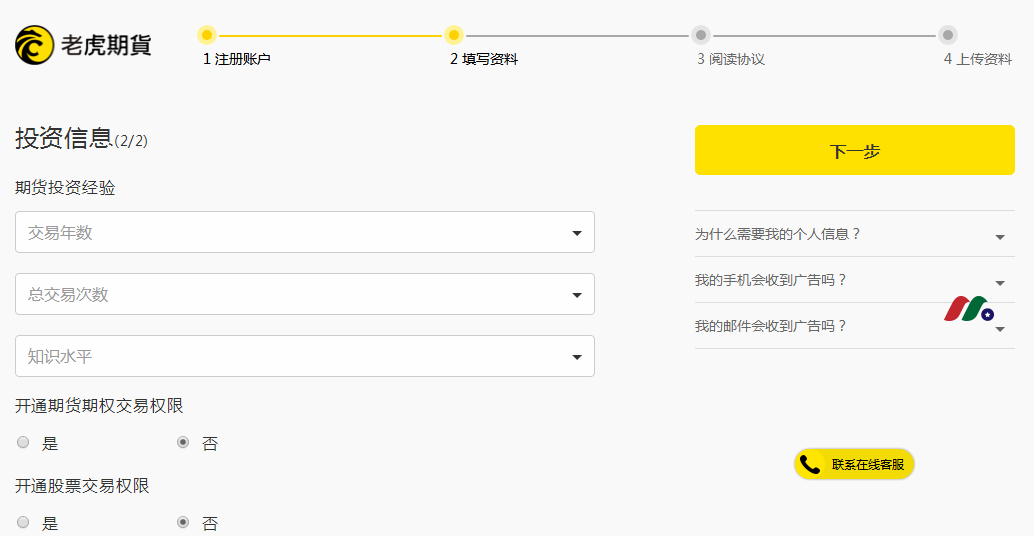
Task: Click the phone icon on customer service button
Action: pyautogui.click(x=810, y=465)
